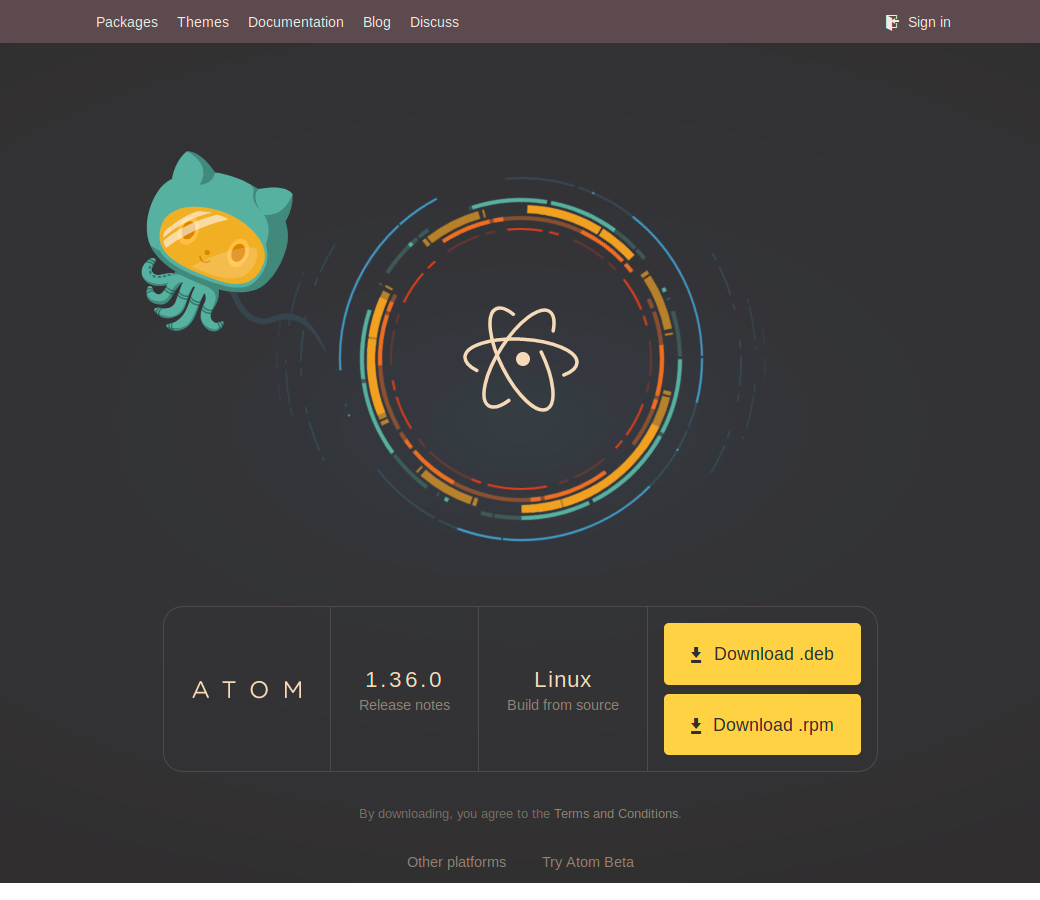Select the ATOM wordmark on the left panel

[x=247, y=689]
